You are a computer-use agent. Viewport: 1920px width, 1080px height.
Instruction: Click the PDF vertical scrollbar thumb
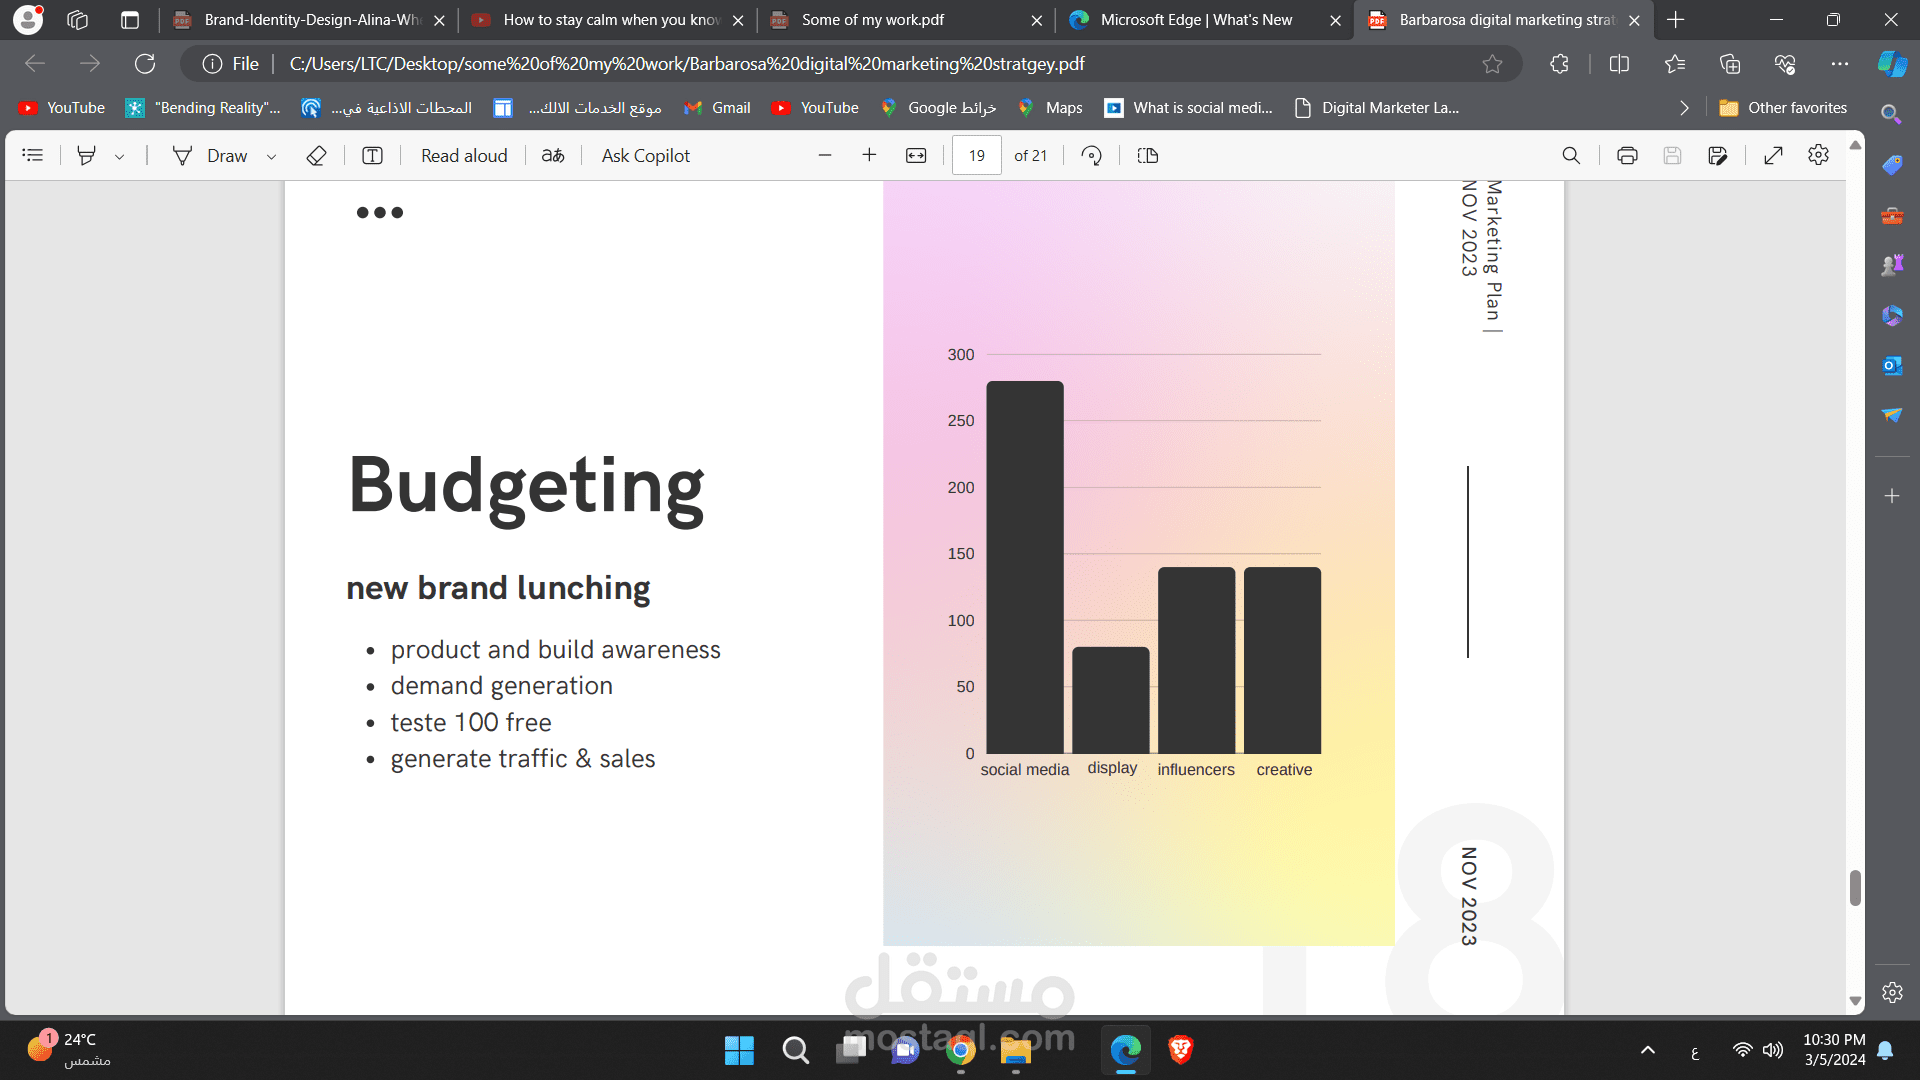pos(1855,887)
